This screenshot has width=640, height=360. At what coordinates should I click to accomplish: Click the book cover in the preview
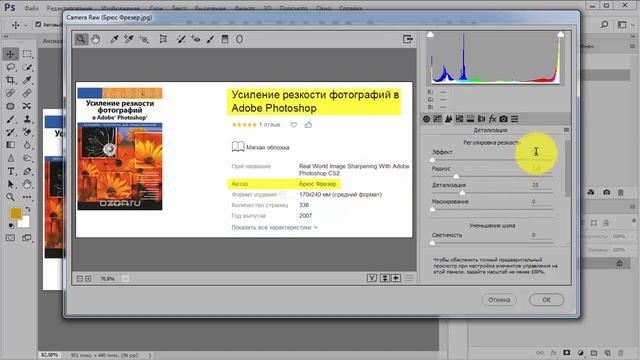[120, 149]
